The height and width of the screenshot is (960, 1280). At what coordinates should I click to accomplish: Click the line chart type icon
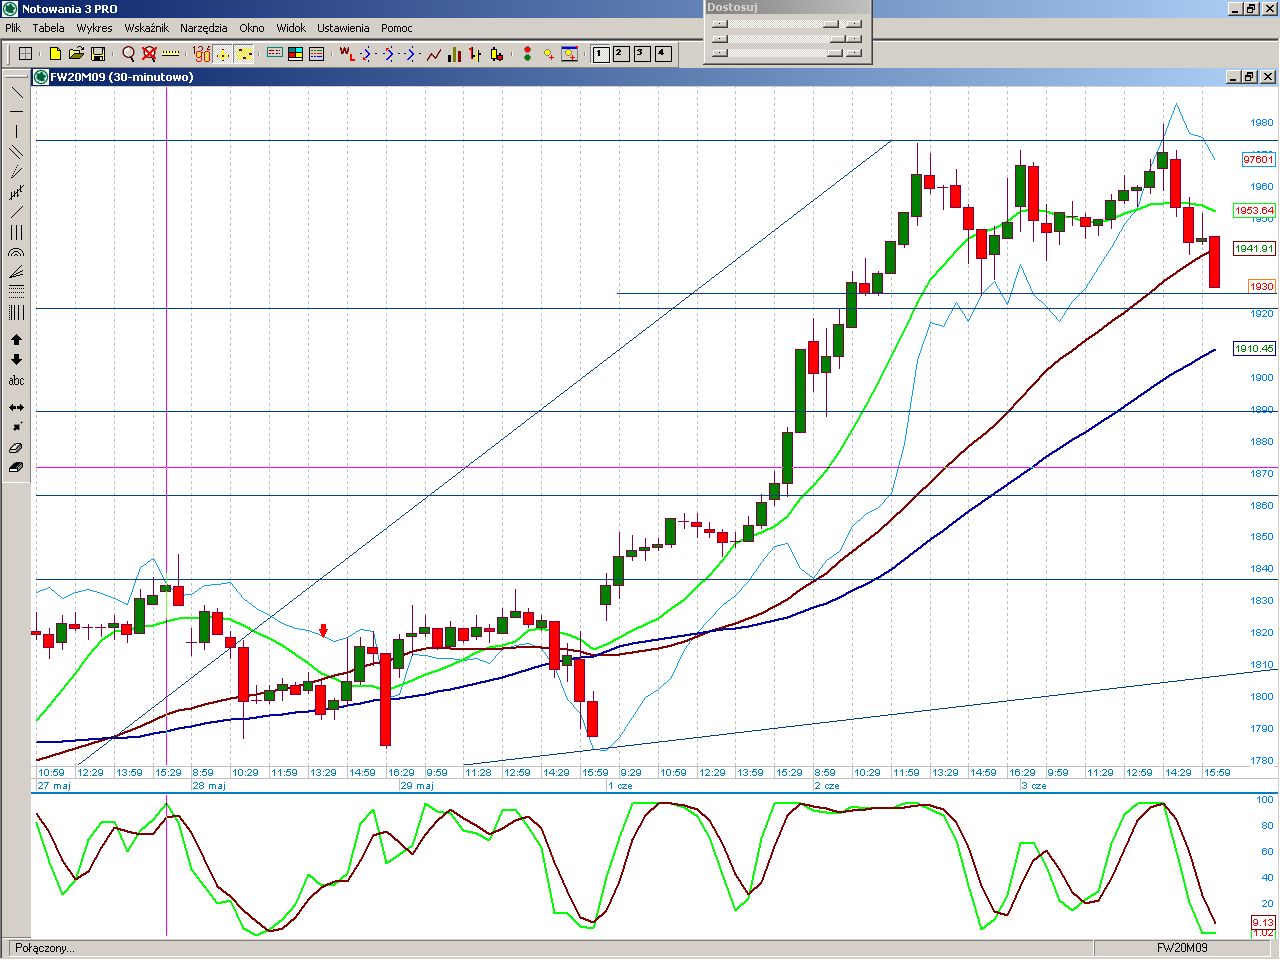click(x=433, y=54)
